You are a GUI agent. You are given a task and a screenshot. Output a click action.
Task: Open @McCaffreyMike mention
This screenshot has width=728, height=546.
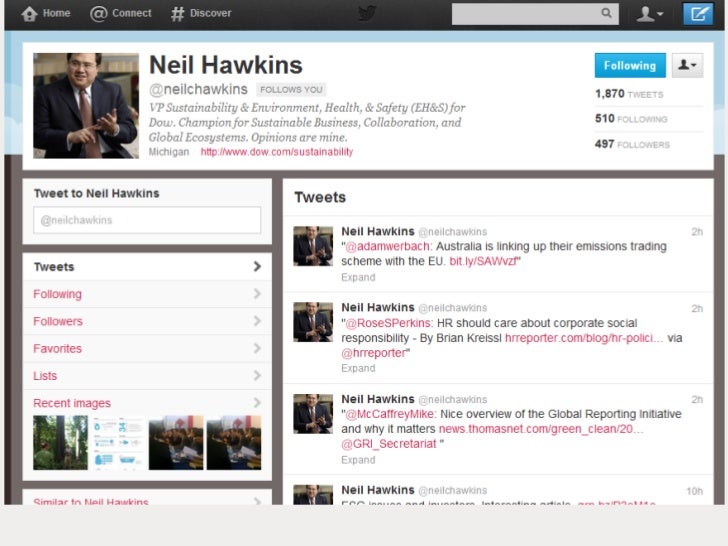coord(390,414)
